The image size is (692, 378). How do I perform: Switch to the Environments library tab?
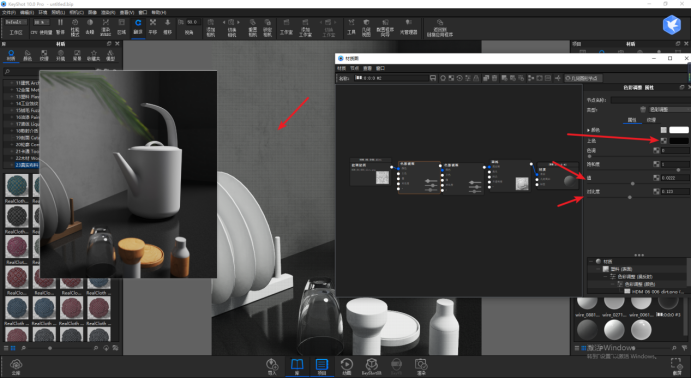point(60,55)
